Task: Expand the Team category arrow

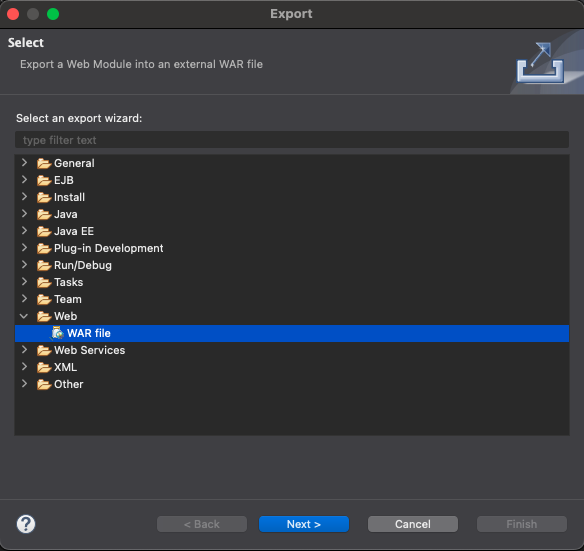Action: 25,298
